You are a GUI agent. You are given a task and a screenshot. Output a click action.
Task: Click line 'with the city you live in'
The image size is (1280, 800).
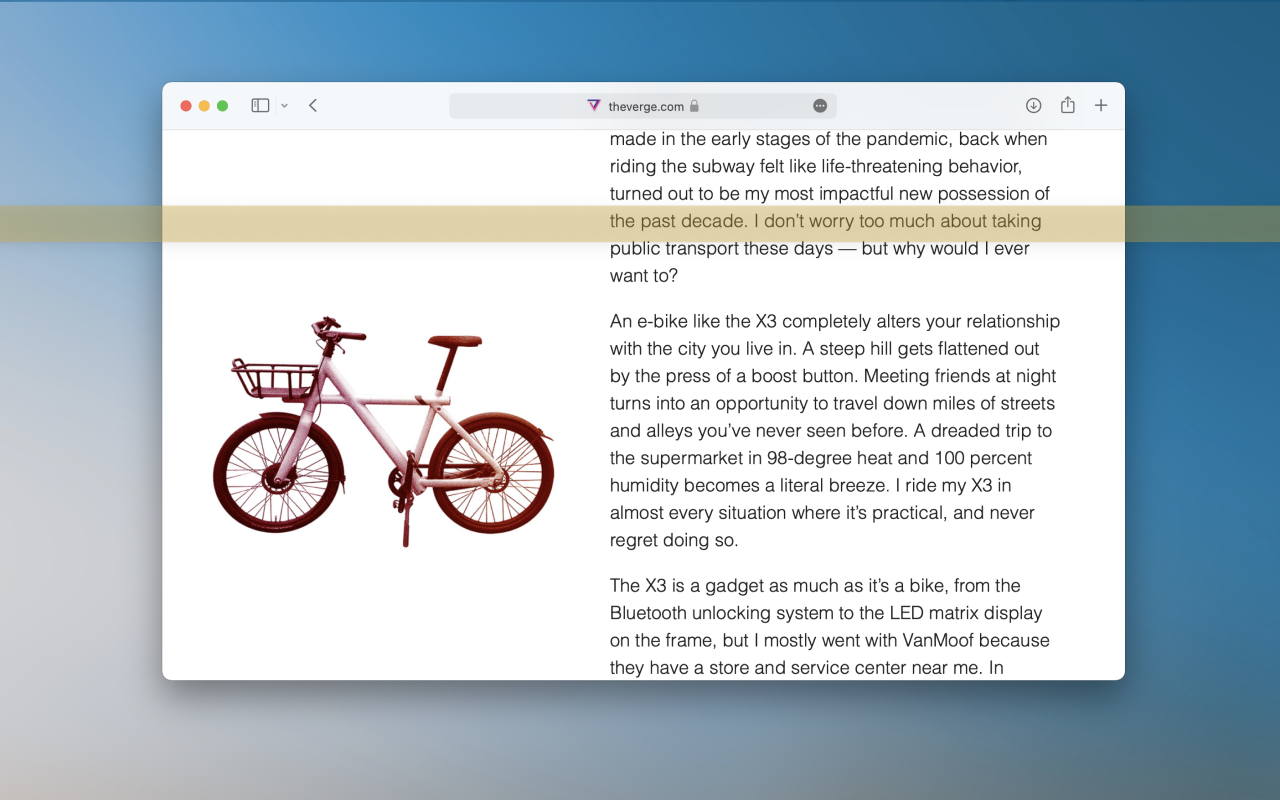(825, 348)
